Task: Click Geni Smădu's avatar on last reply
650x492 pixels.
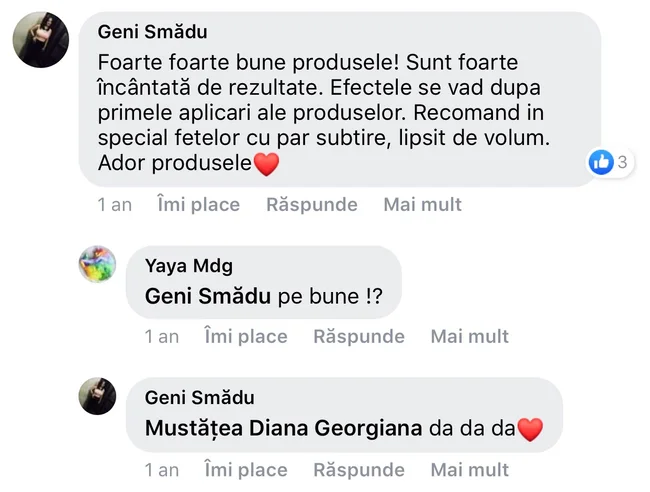Action: [98, 396]
